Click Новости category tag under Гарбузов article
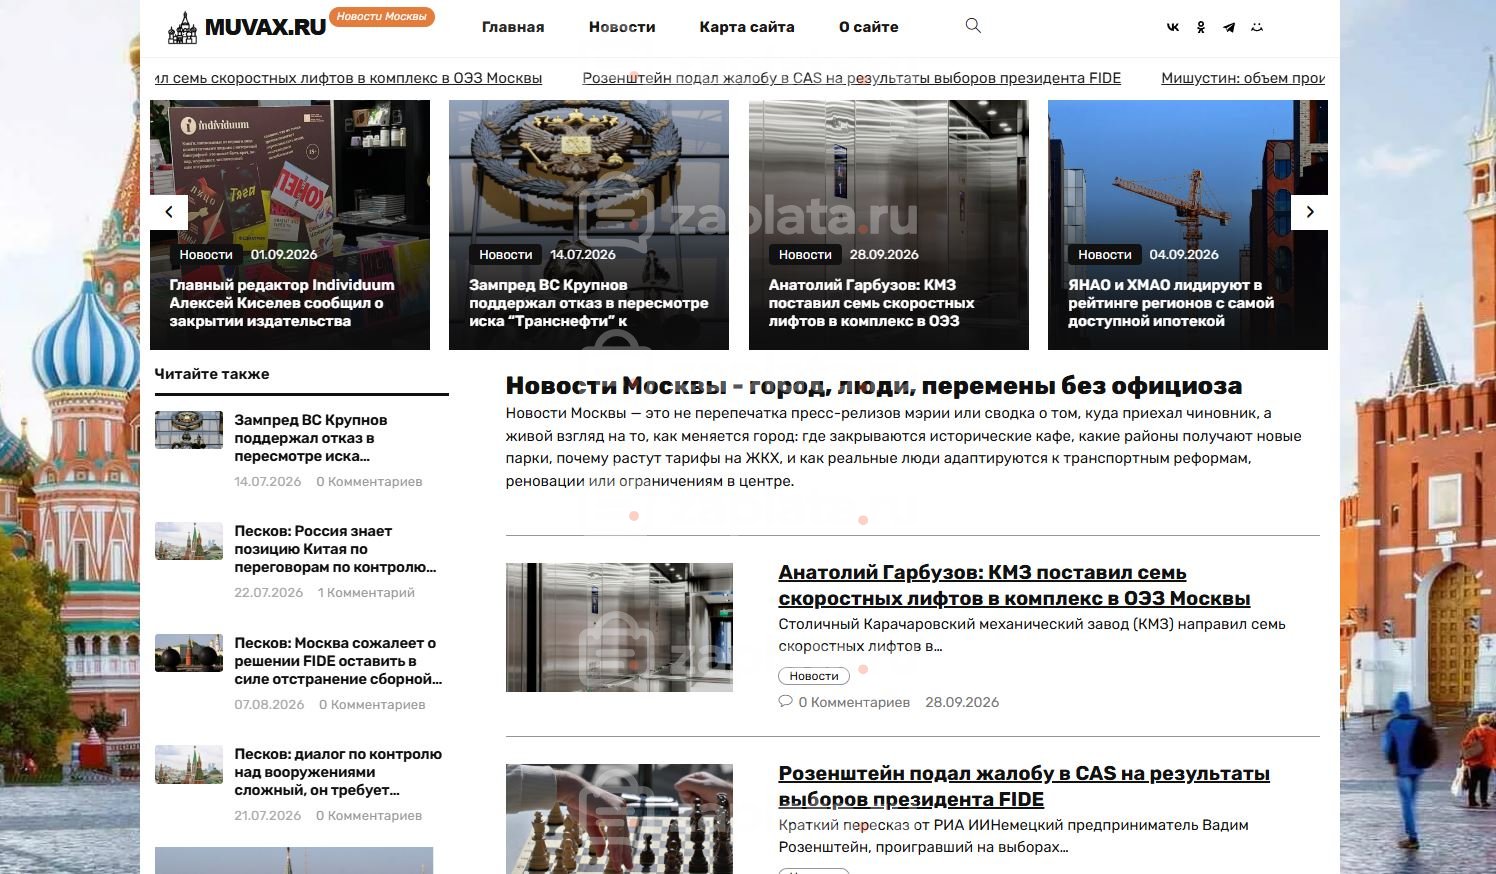The height and width of the screenshot is (874, 1496). [x=814, y=676]
